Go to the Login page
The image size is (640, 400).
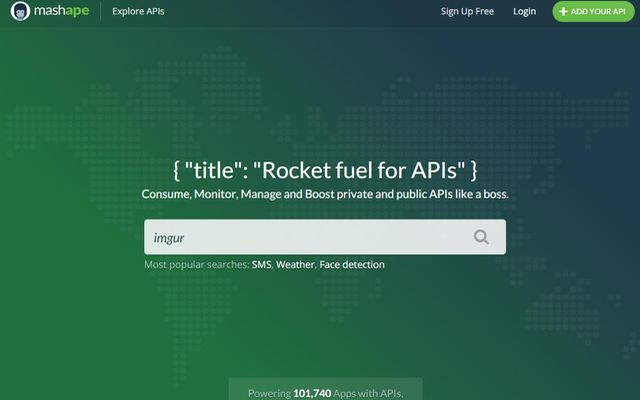click(x=524, y=11)
